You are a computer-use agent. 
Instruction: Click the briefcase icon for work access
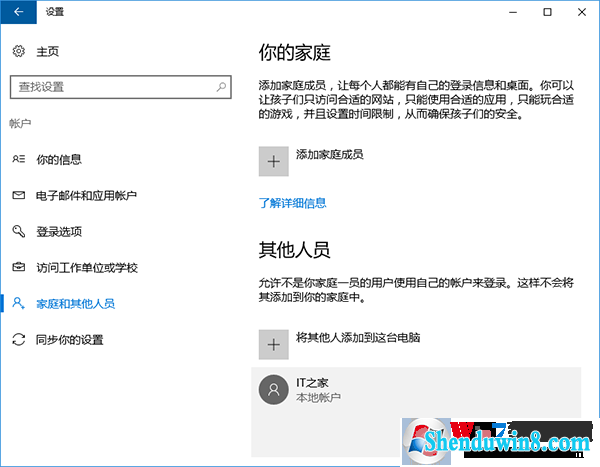[x=19, y=267]
